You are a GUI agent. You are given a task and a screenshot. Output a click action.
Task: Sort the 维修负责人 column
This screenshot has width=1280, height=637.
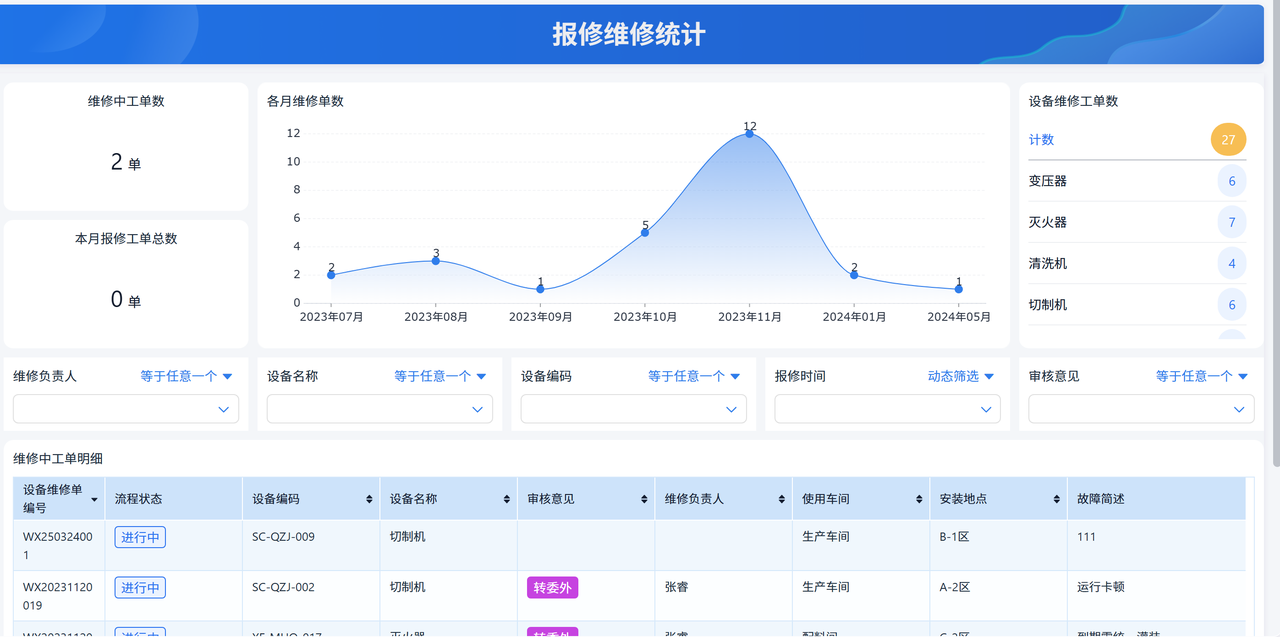pyautogui.click(x=781, y=499)
